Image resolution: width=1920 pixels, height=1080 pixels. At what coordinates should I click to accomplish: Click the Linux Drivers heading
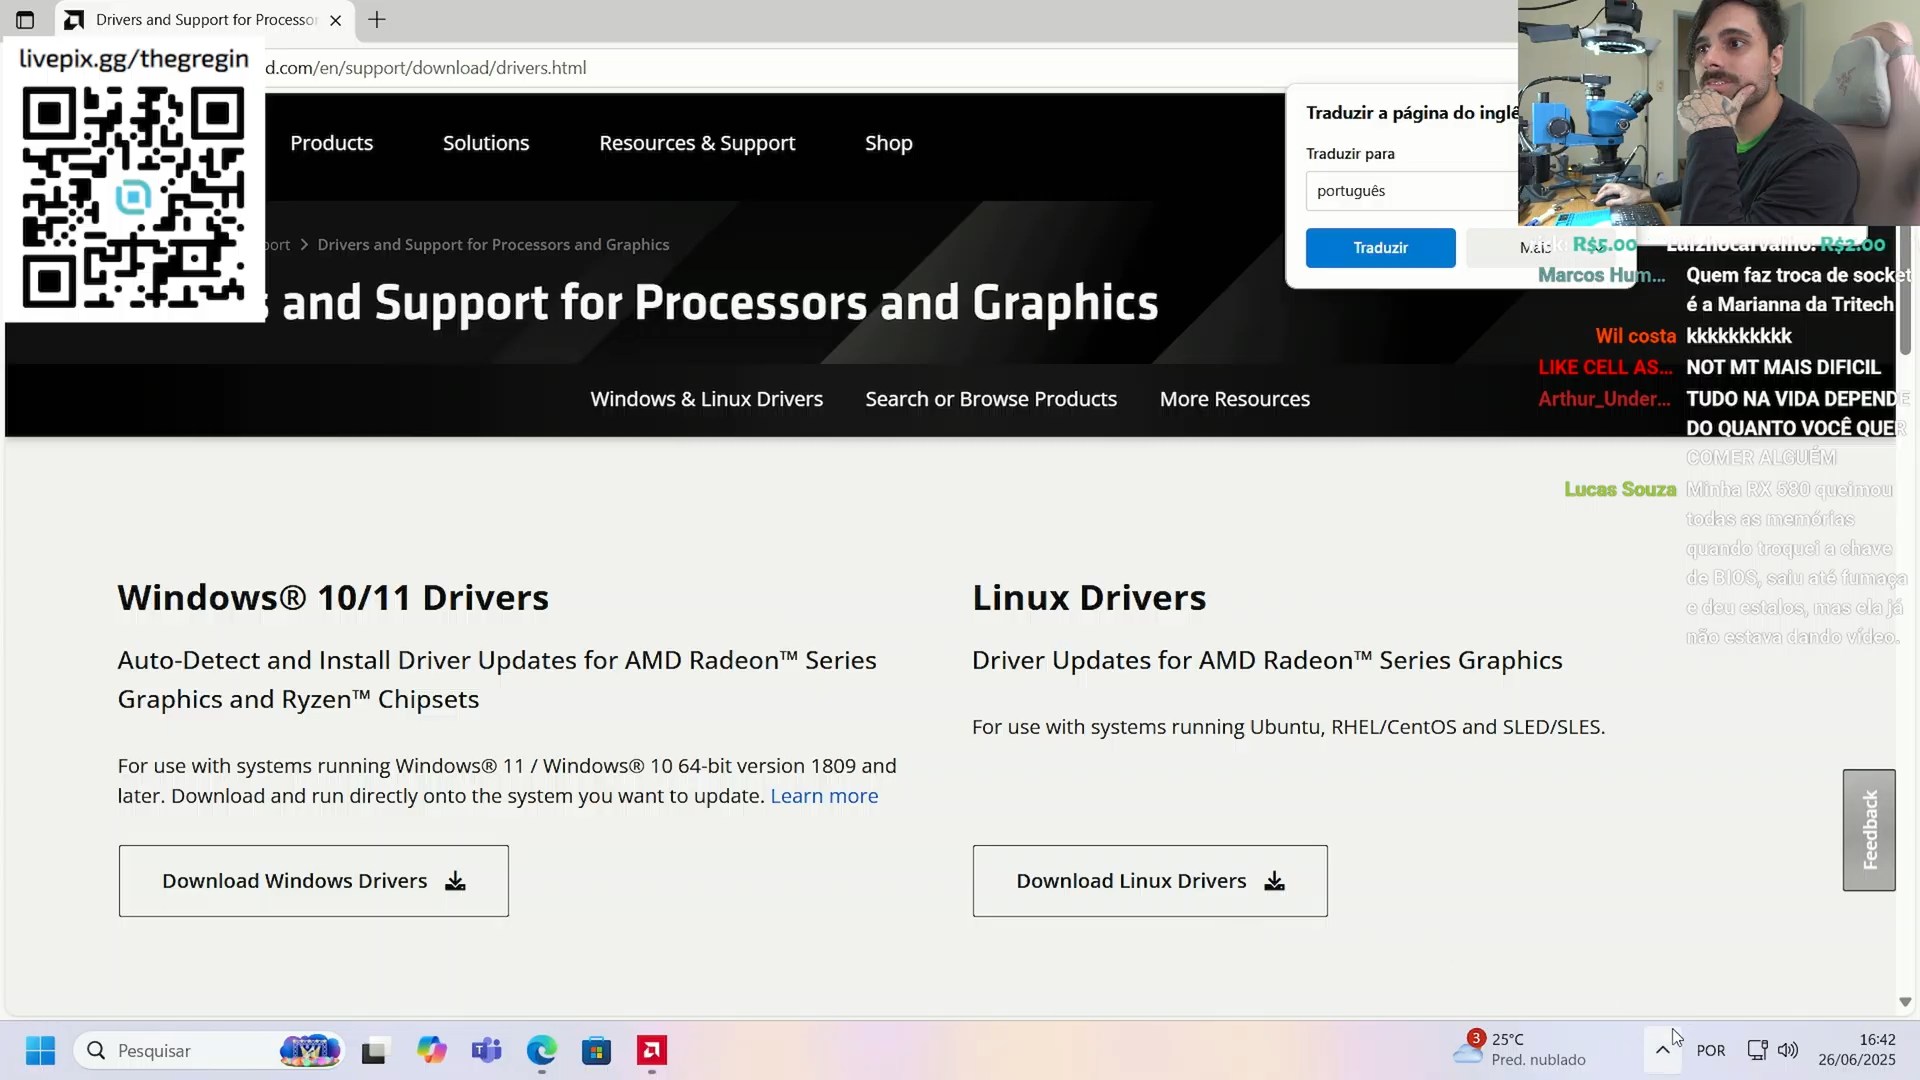(x=1089, y=598)
